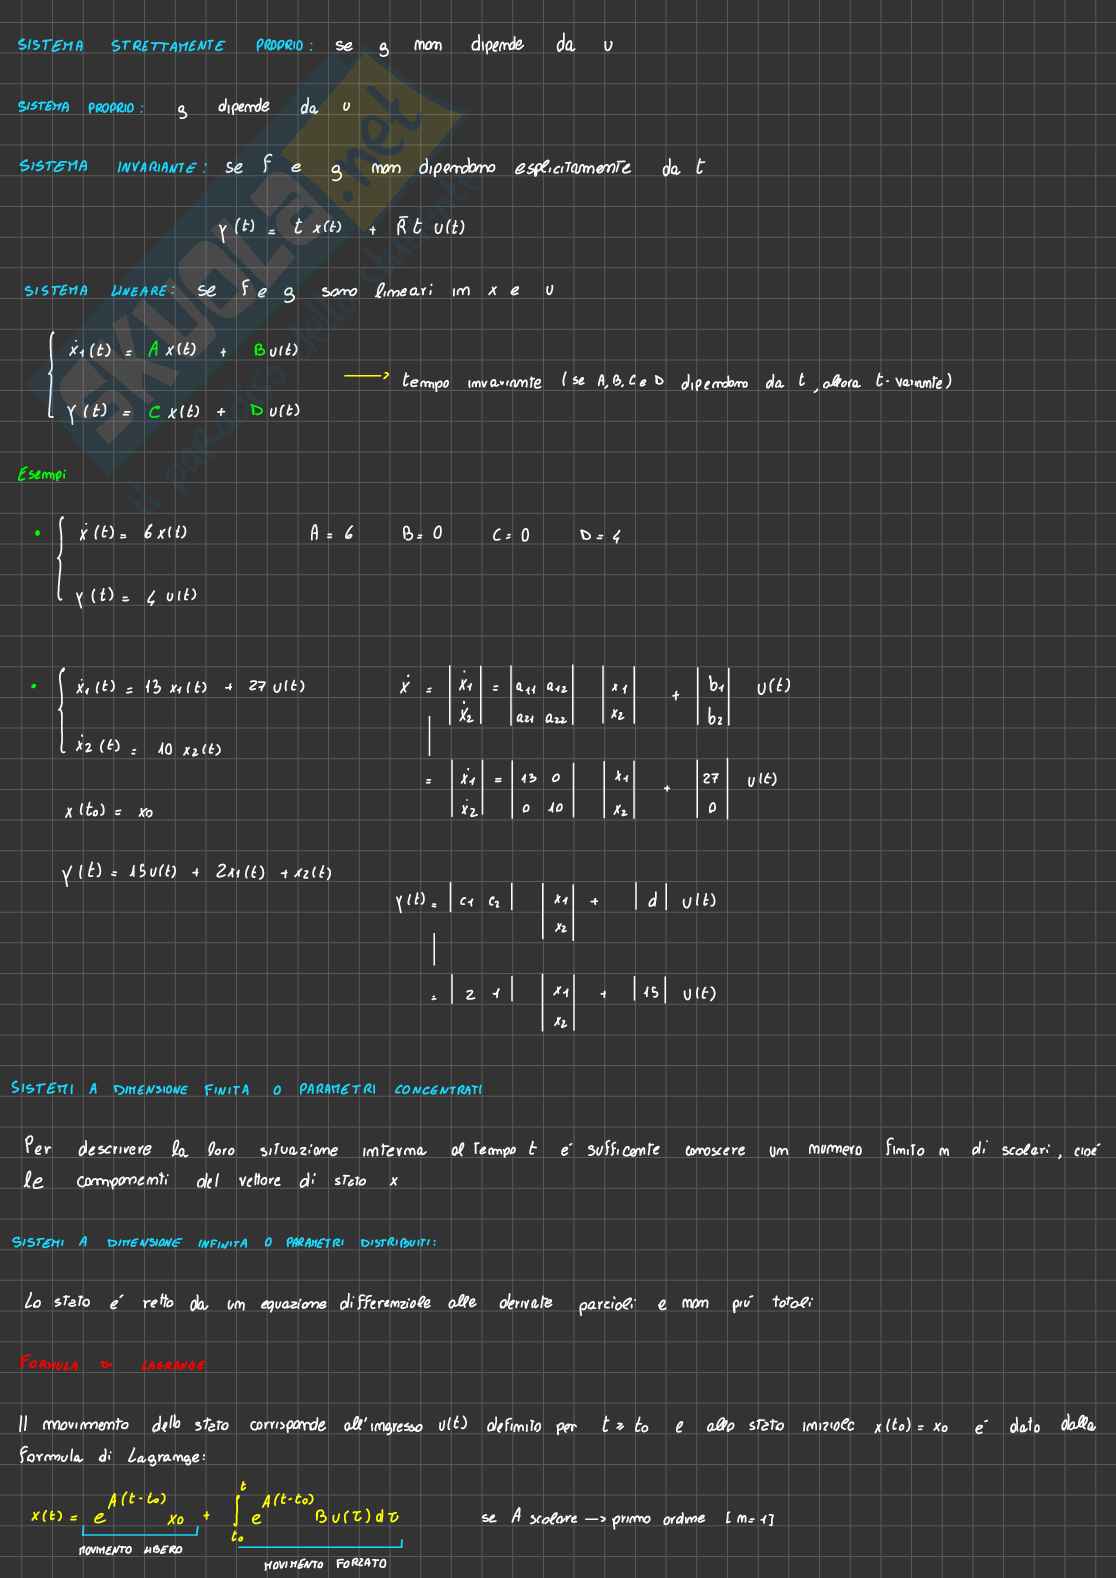Click the yellow arrow before 'tempo invariante'

(x=366, y=376)
